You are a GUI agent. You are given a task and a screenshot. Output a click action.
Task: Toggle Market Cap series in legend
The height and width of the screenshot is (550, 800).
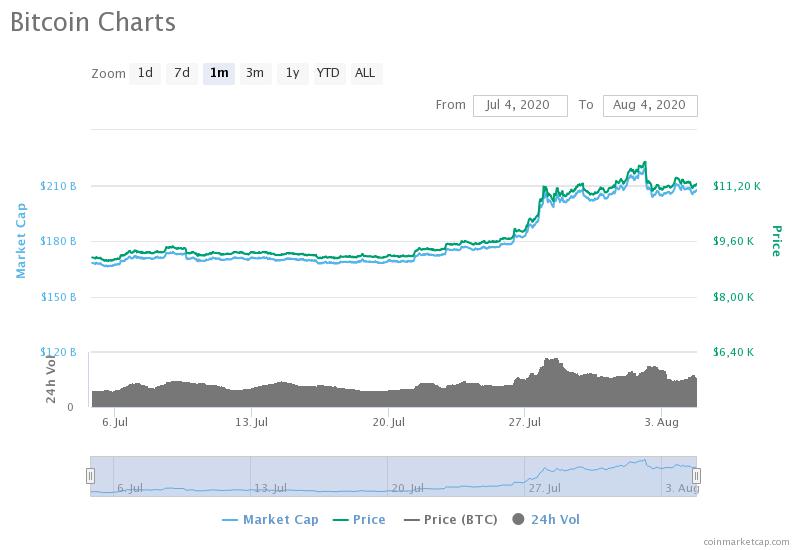point(270,520)
